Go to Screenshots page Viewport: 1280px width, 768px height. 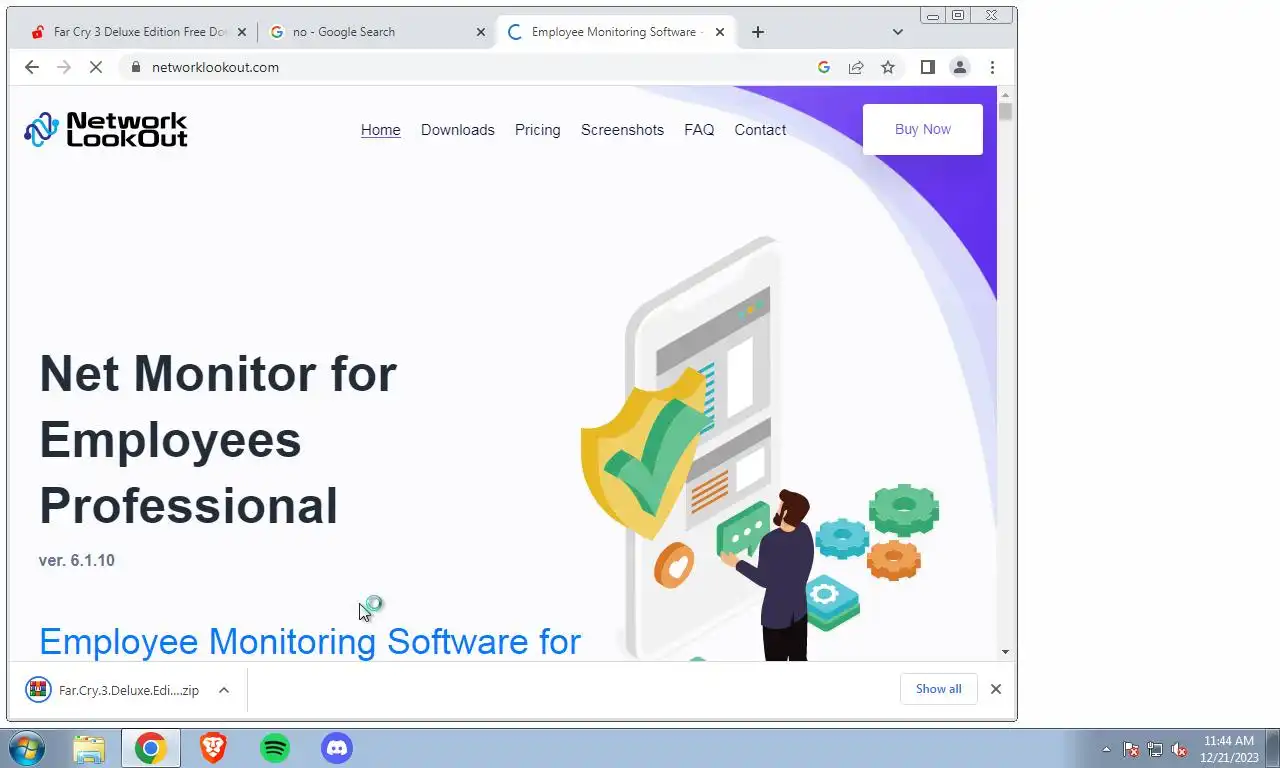(622, 130)
